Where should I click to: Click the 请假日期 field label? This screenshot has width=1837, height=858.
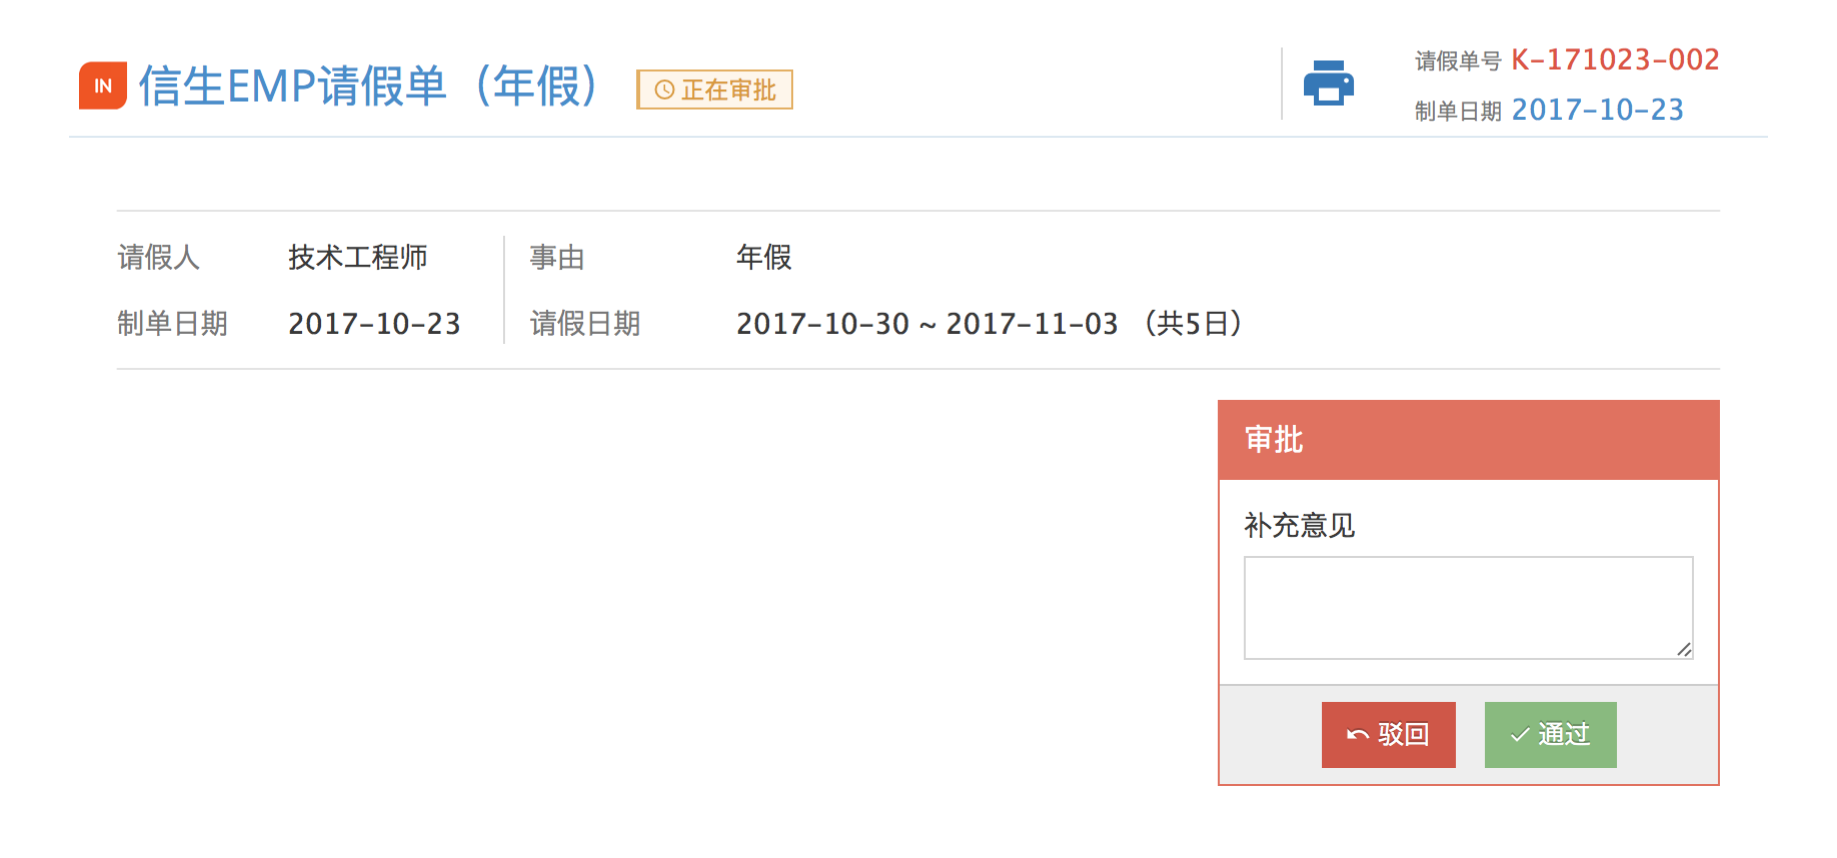pyautogui.click(x=585, y=324)
